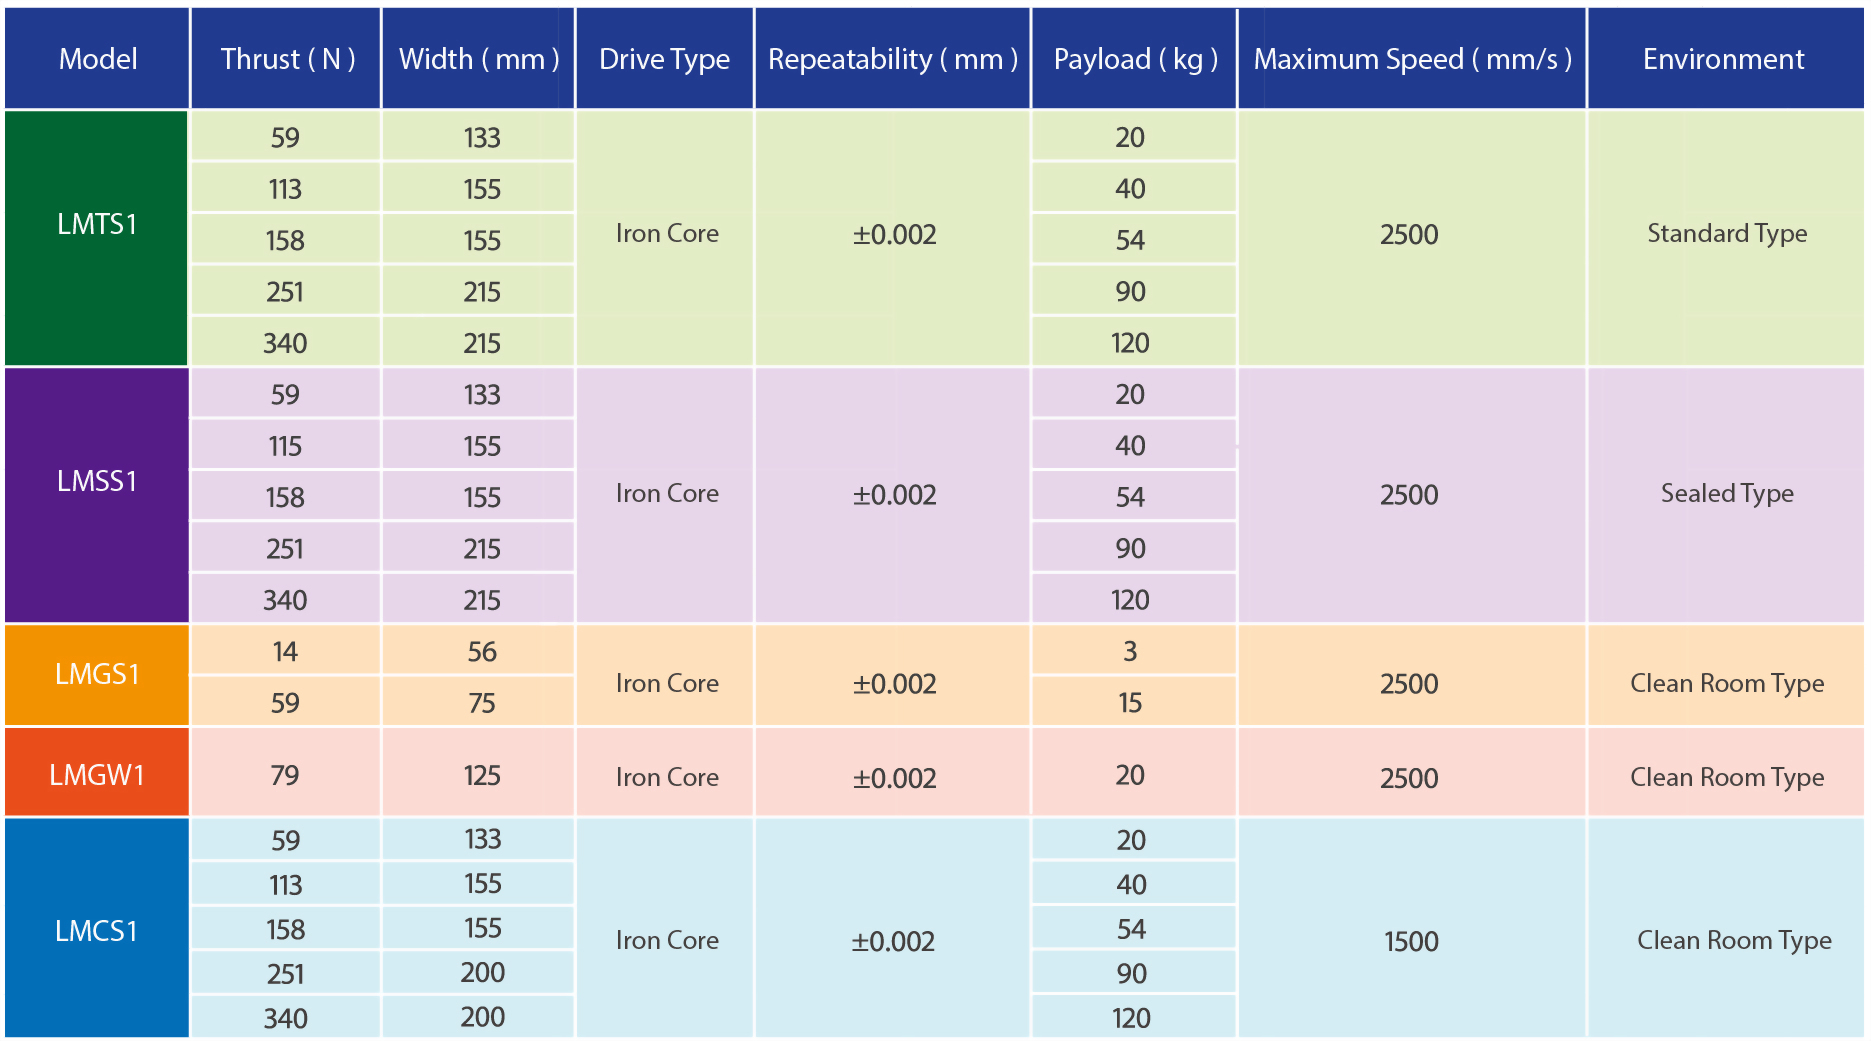
Task: Select the Repeatability ( mm ) header cell
Action: tap(892, 59)
